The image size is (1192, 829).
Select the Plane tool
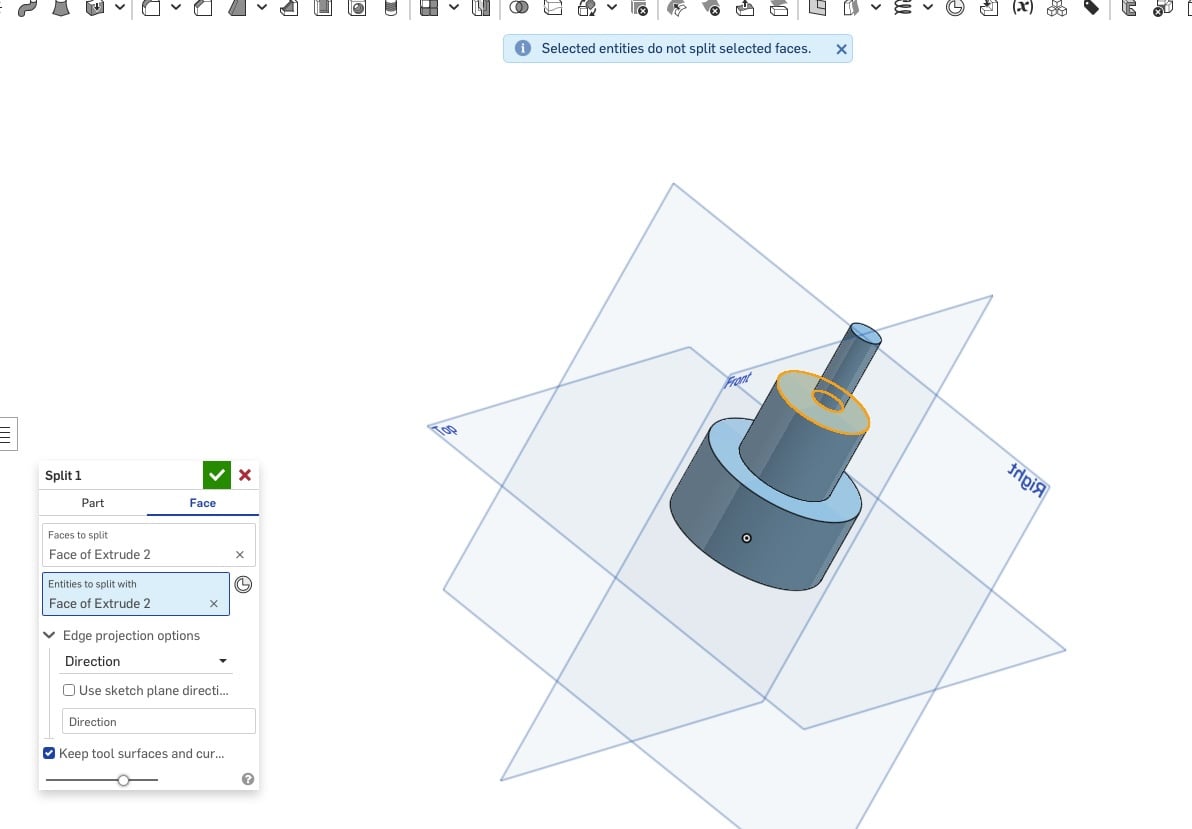click(x=817, y=8)
